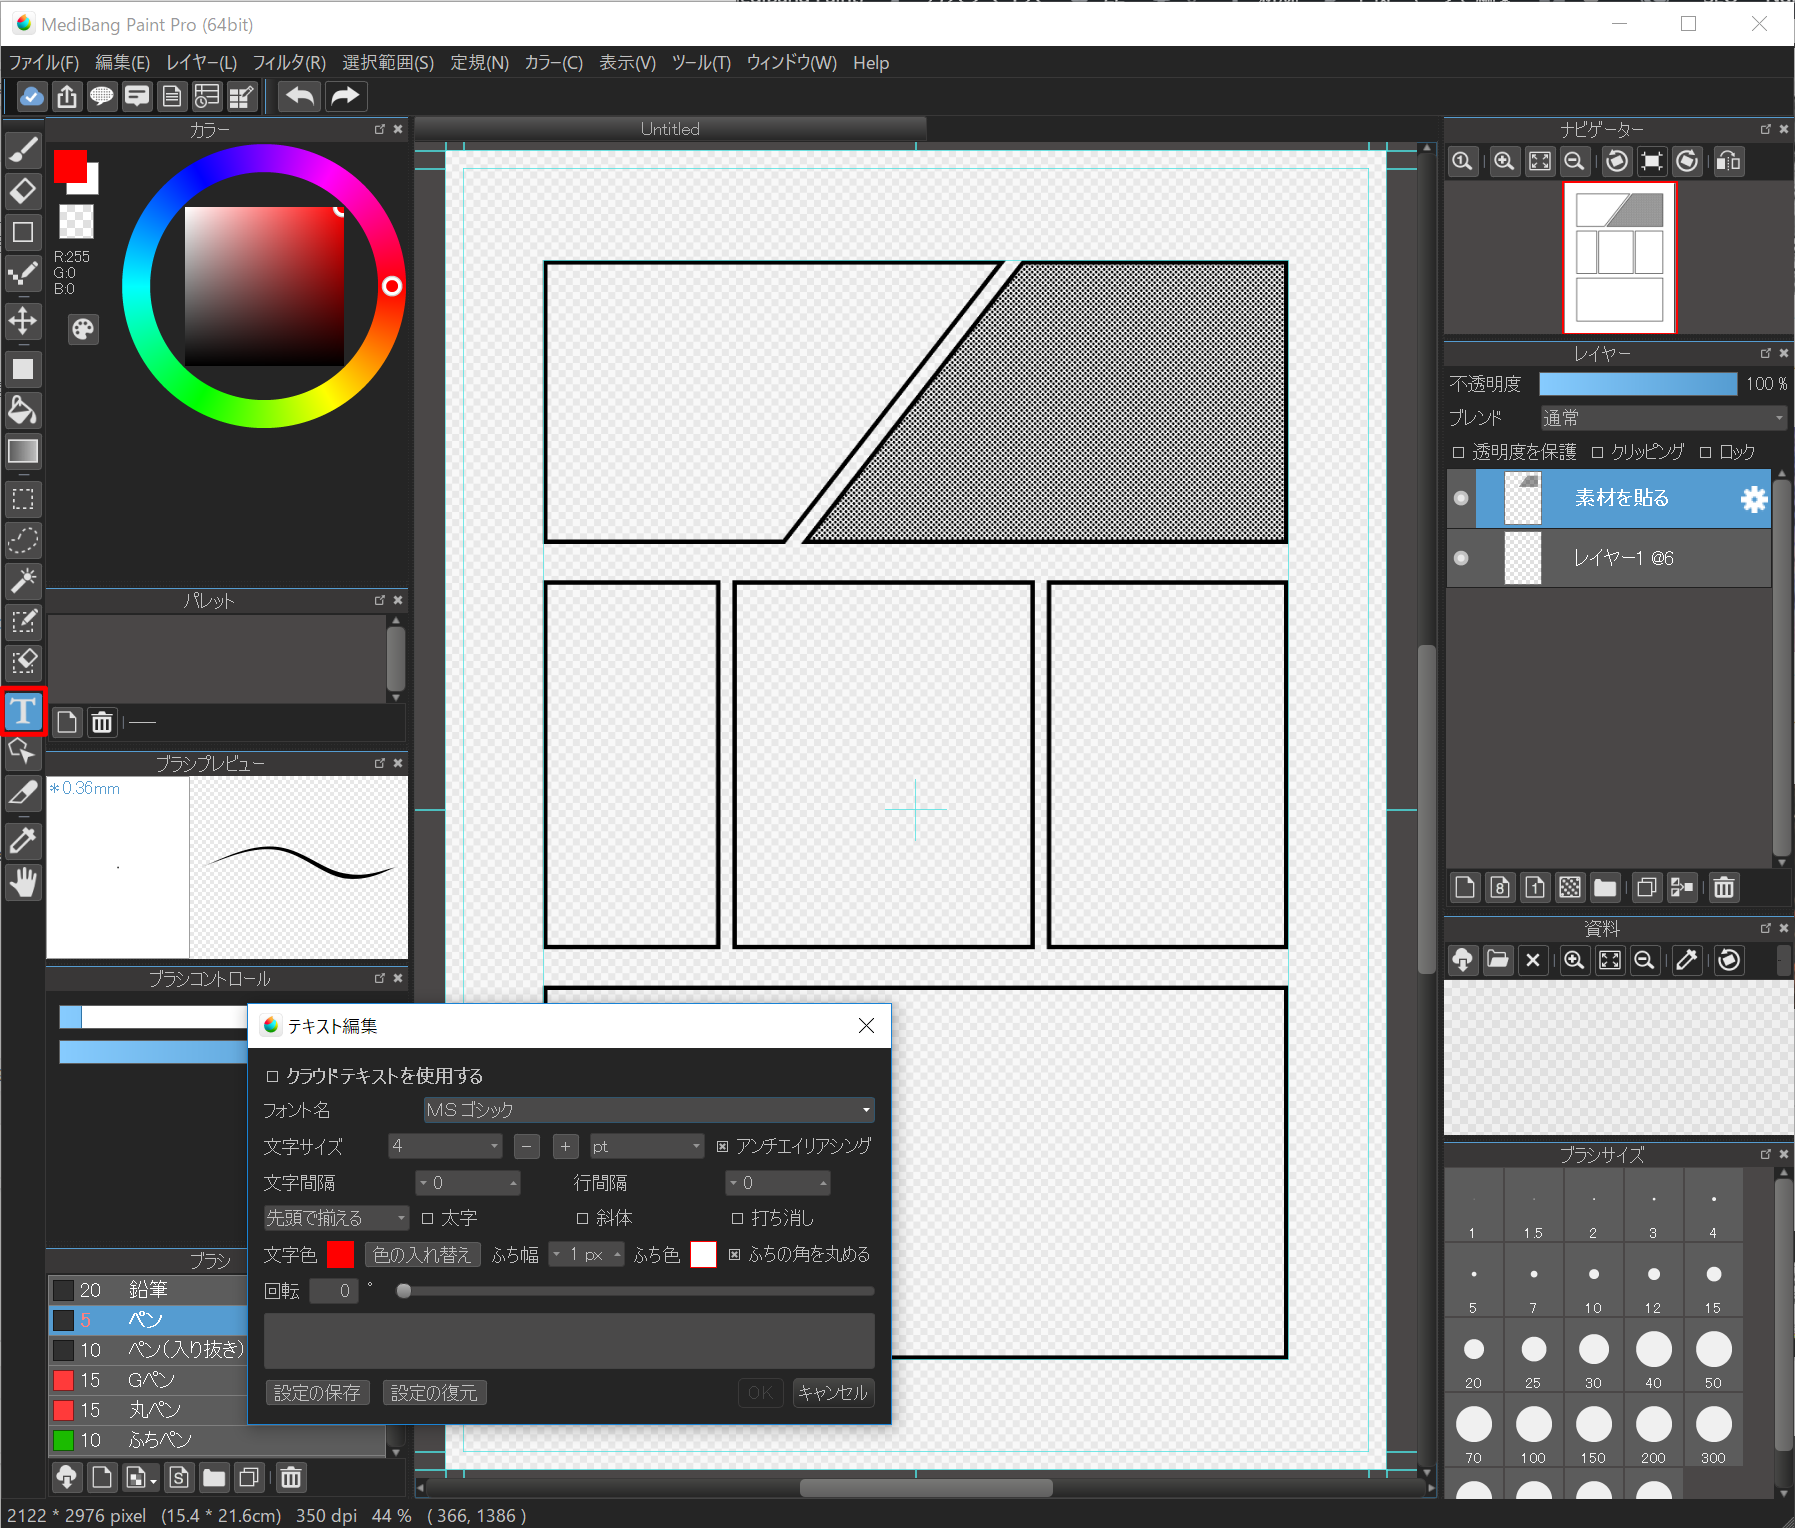Click rotate-left icon in Navigator

click(x=1616, y=161)
